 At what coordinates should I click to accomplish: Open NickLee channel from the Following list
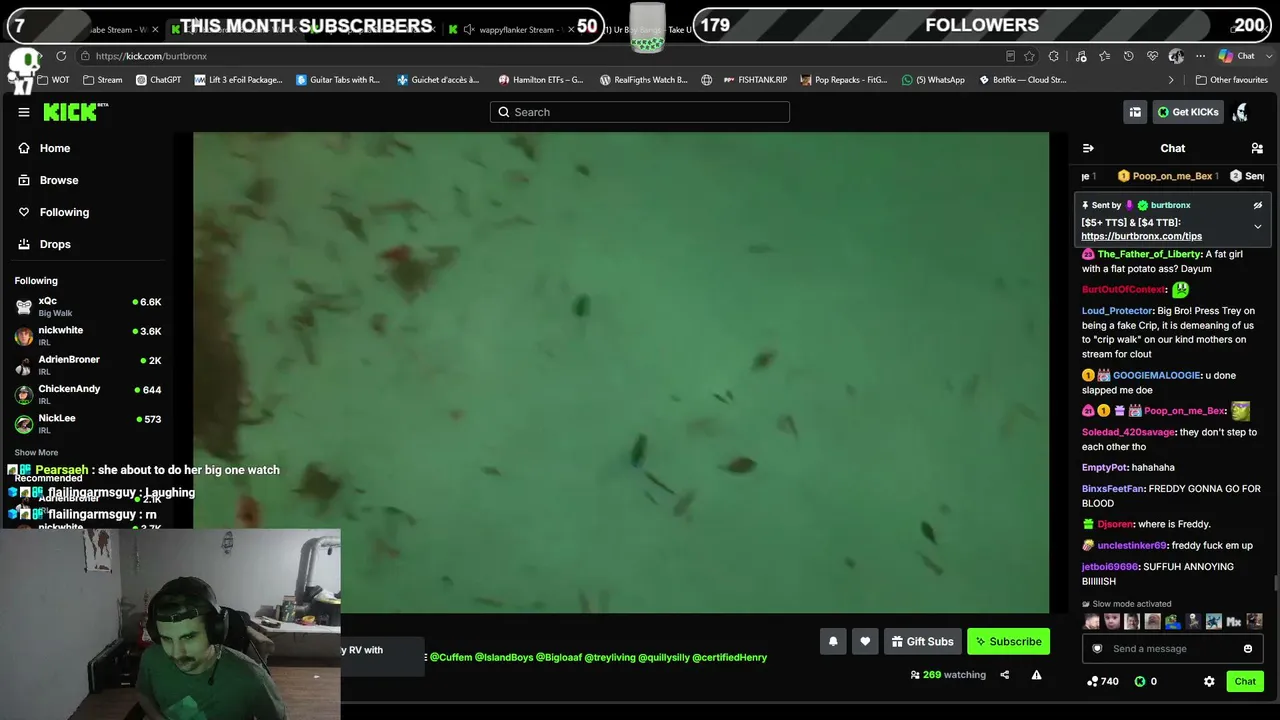88,424
